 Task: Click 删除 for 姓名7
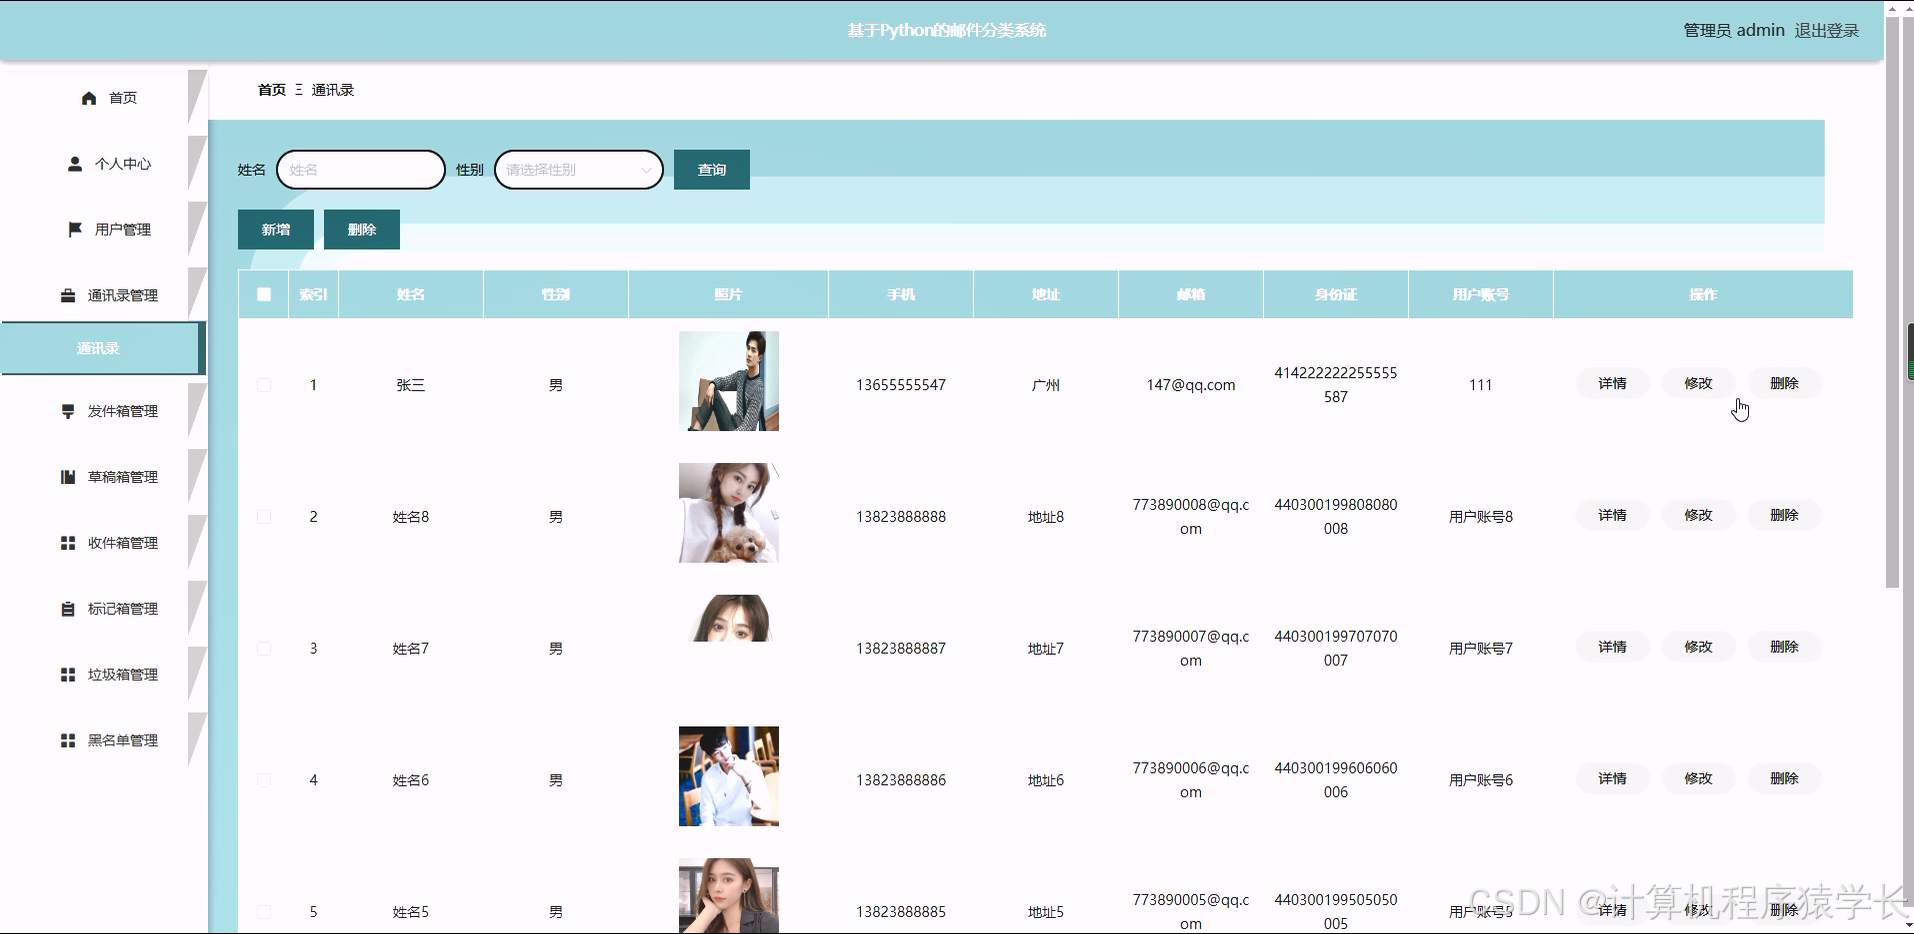coord(1784,648)
